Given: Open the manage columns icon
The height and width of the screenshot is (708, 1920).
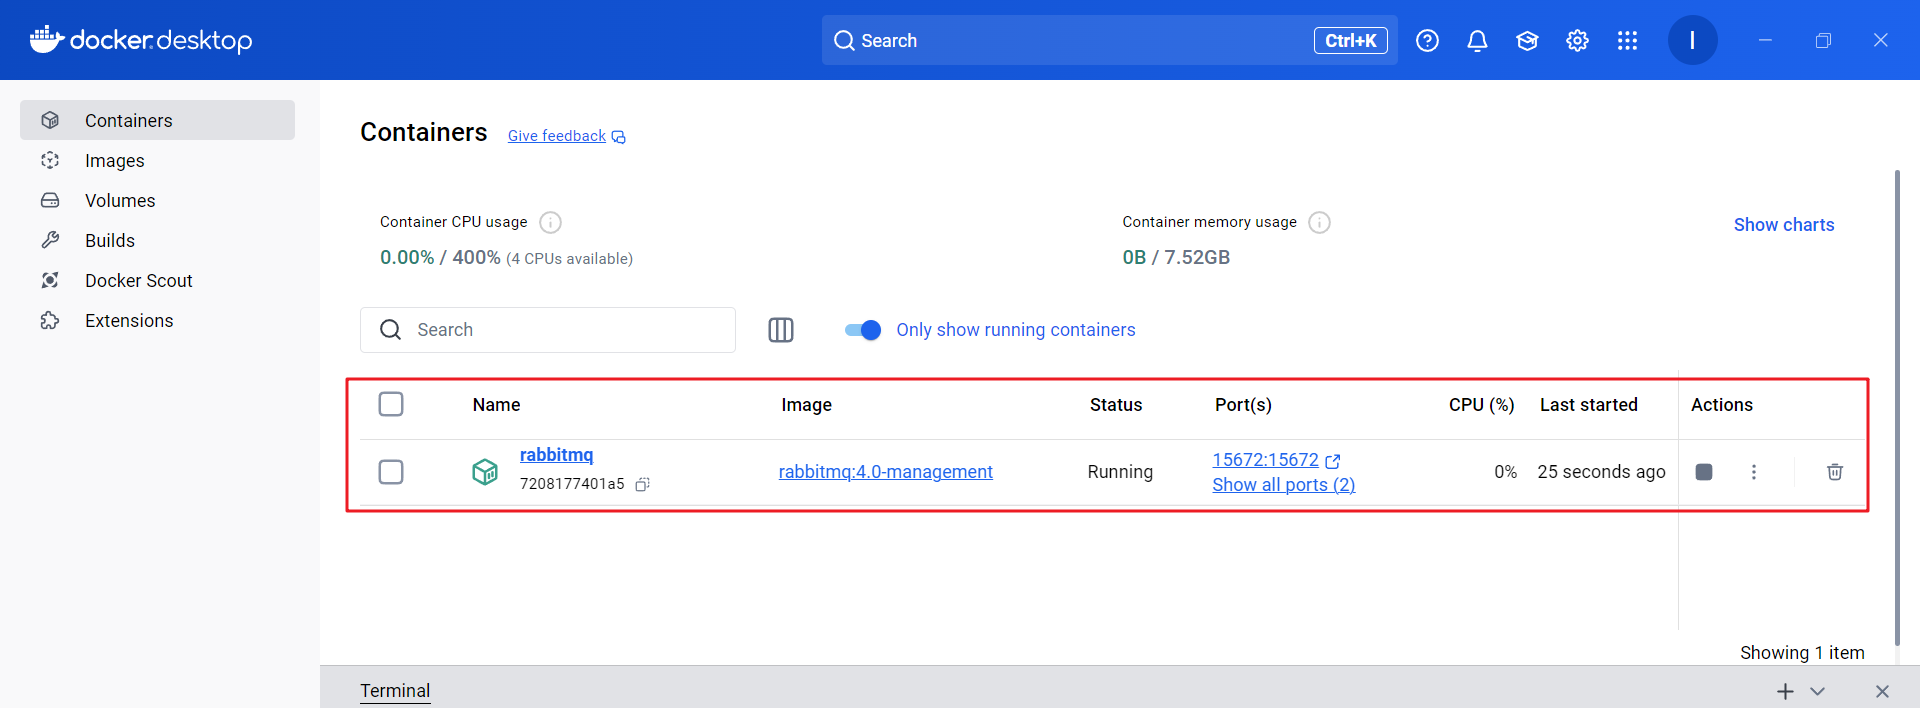Looking at the screenshot, I should tap(781, 330).
